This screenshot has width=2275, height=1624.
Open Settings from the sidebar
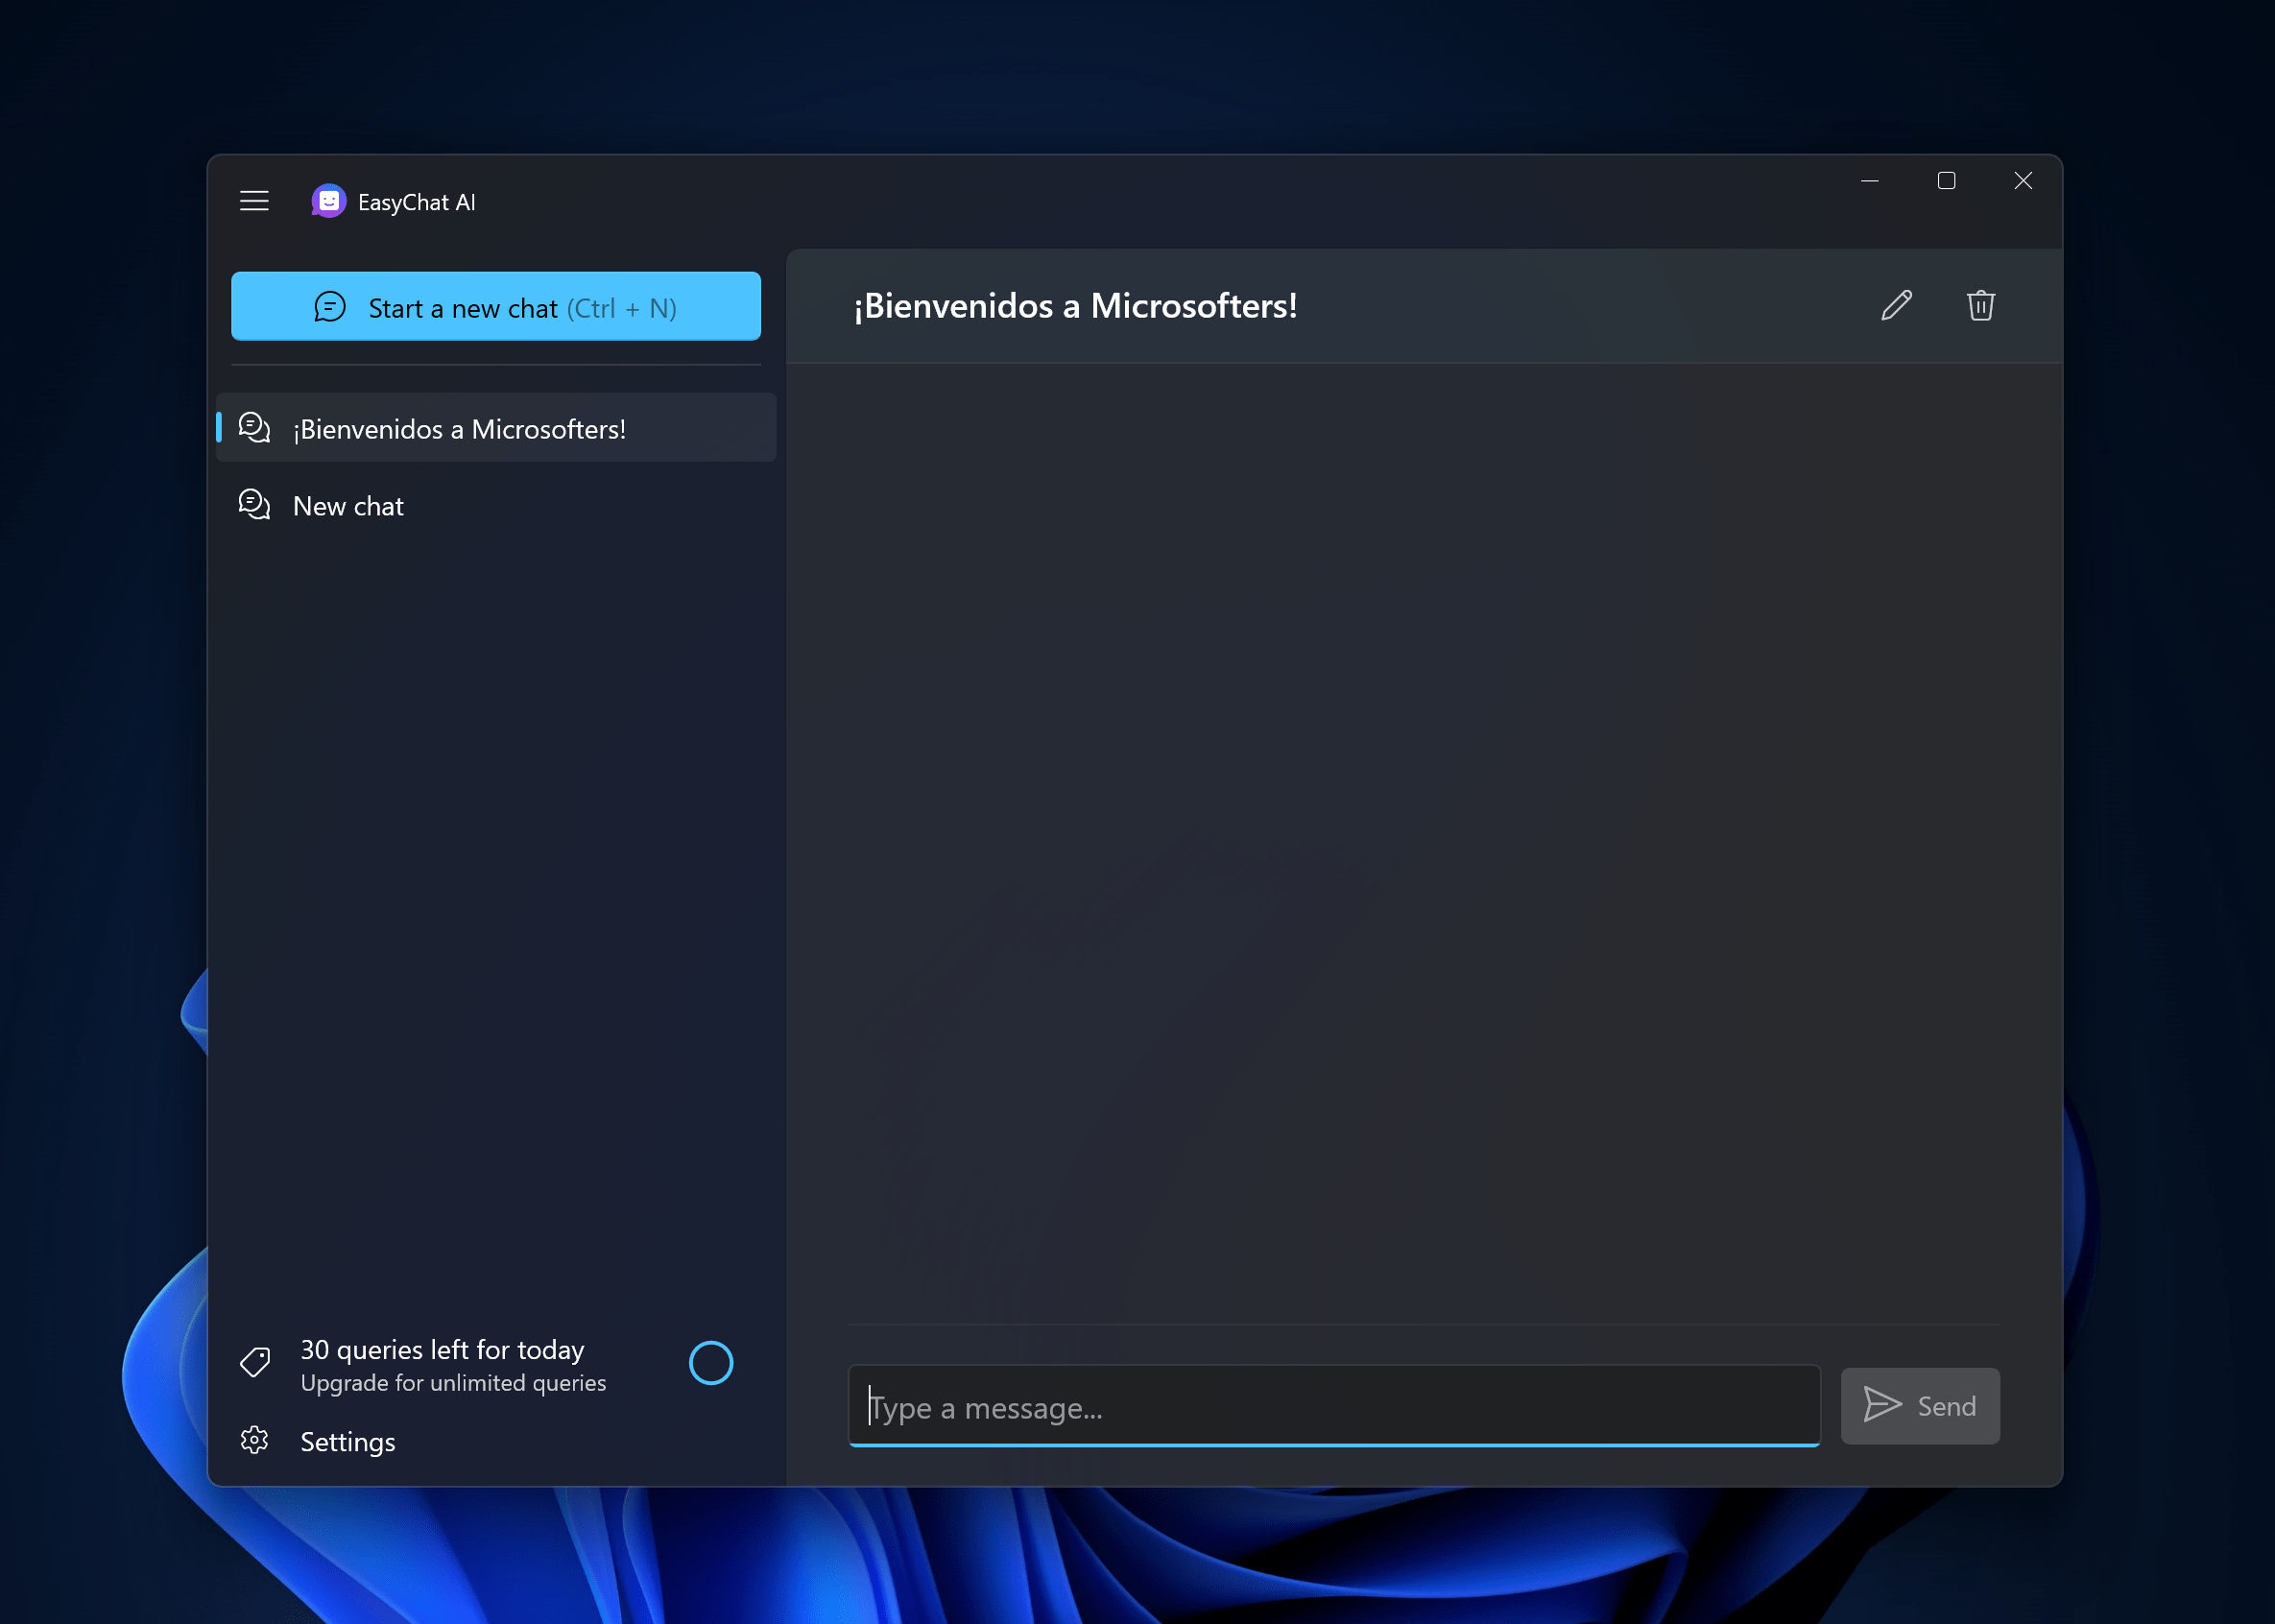click(496, 1441)
